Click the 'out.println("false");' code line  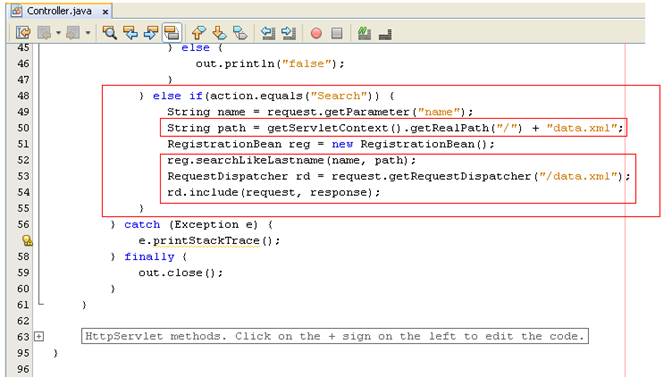tap(270, 64)
